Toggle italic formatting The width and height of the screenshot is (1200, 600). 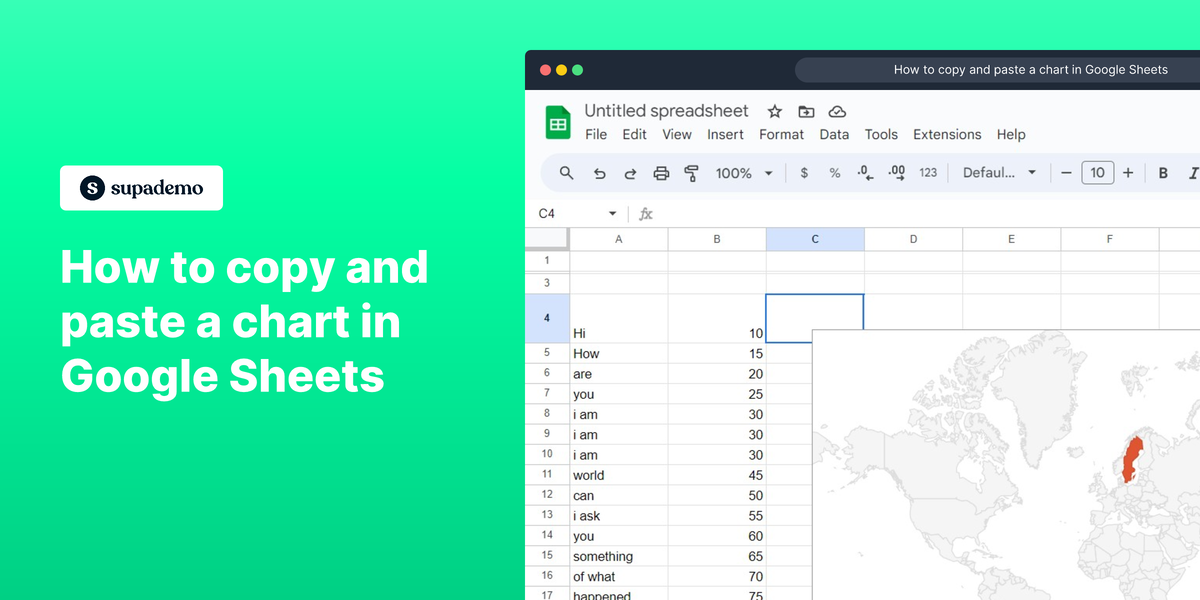pyautogui.click(x=1191, y=172)
